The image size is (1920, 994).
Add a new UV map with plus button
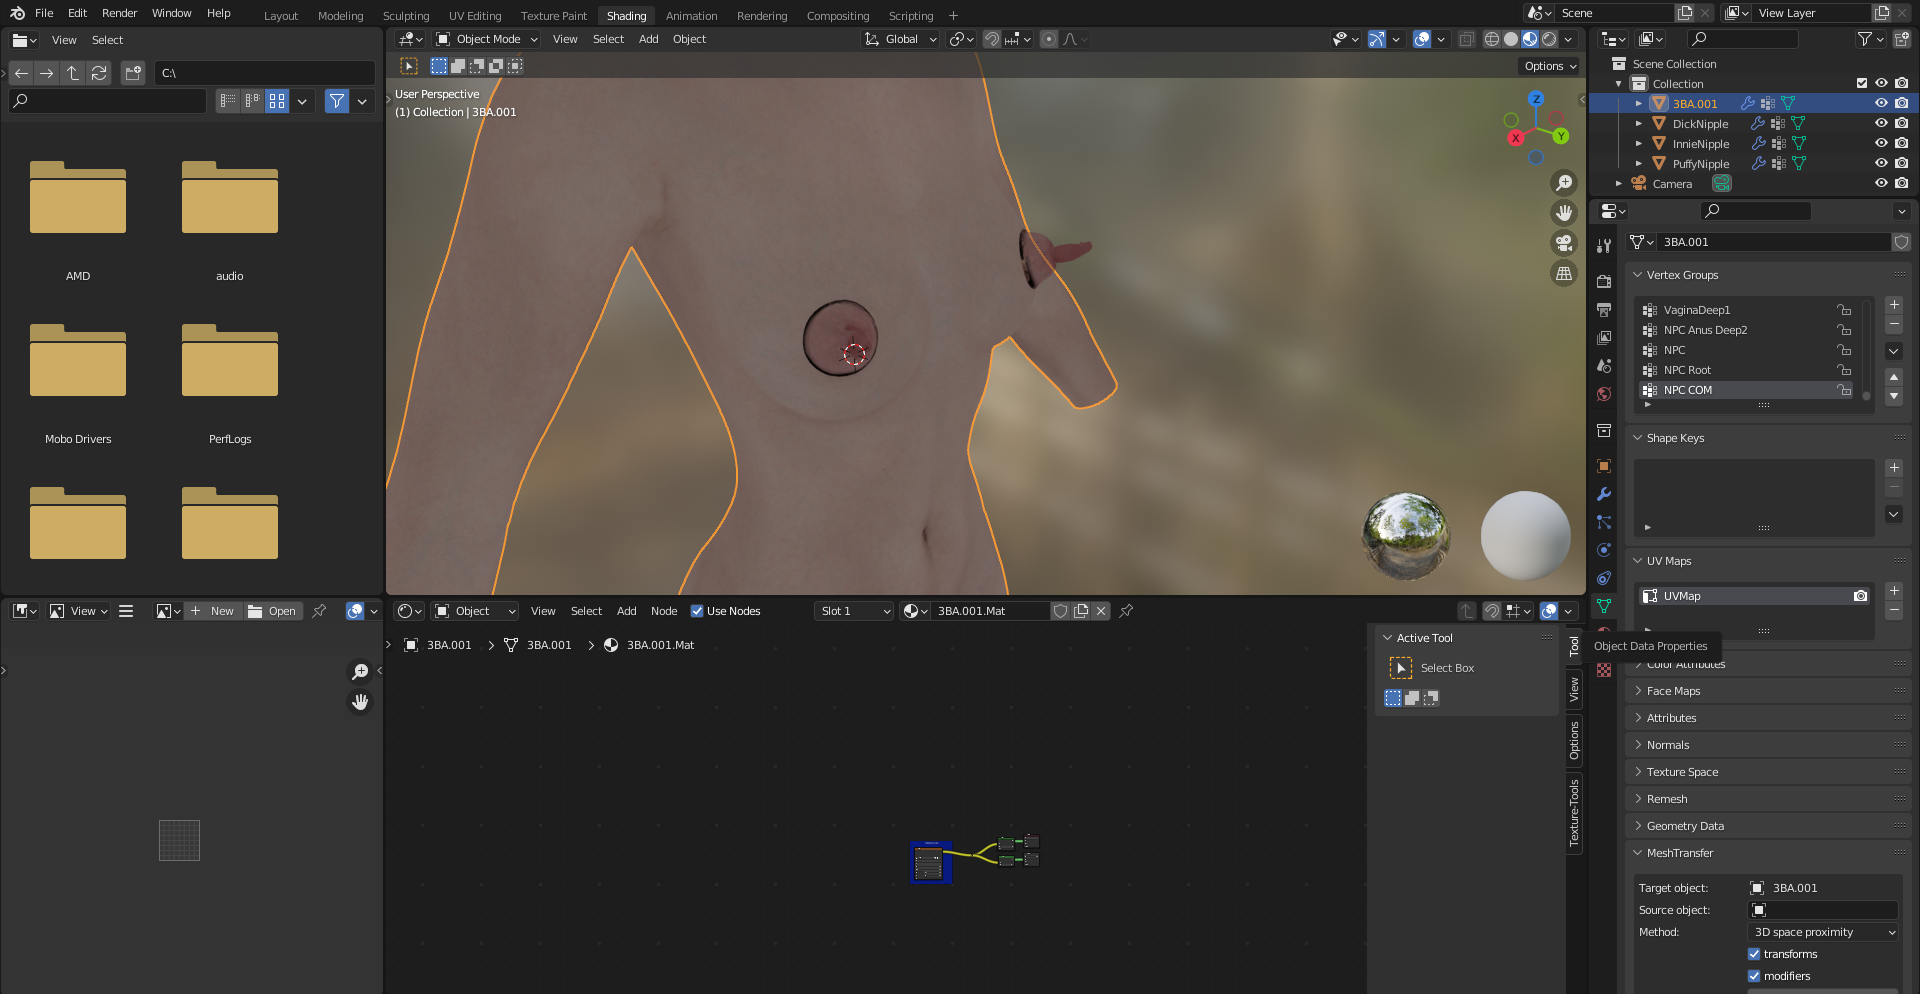[x=1894, y=591]
